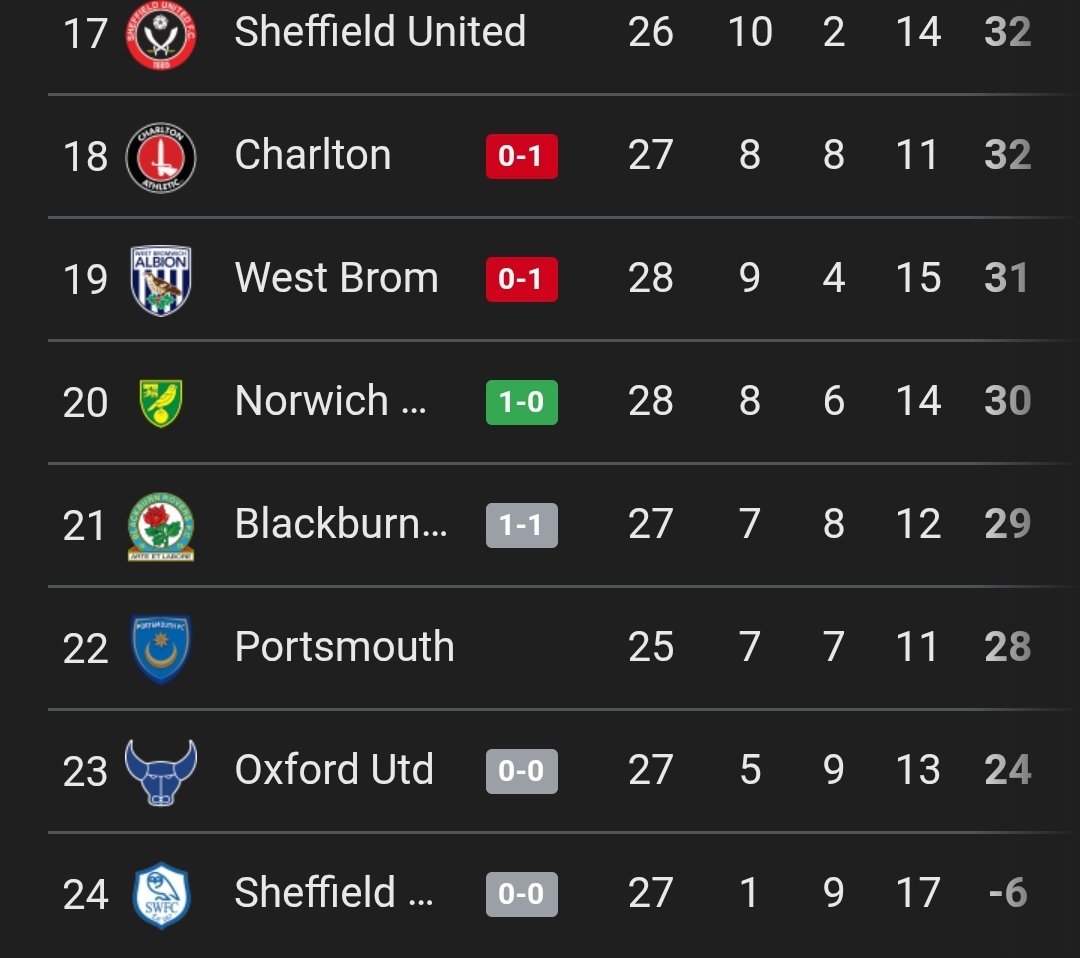Image resolution: width=1080 pixels, height=958 pixels.
Task: Select the Sheffield Wednesday SWFC owl badge
Action: [161, 894]
